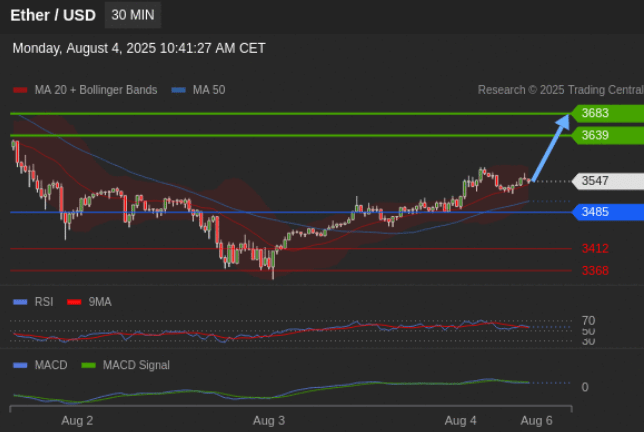This screenshot has height=432, width=644.
Task: Click the blue MA 50 legend swatch
Action: click(178, 90)
